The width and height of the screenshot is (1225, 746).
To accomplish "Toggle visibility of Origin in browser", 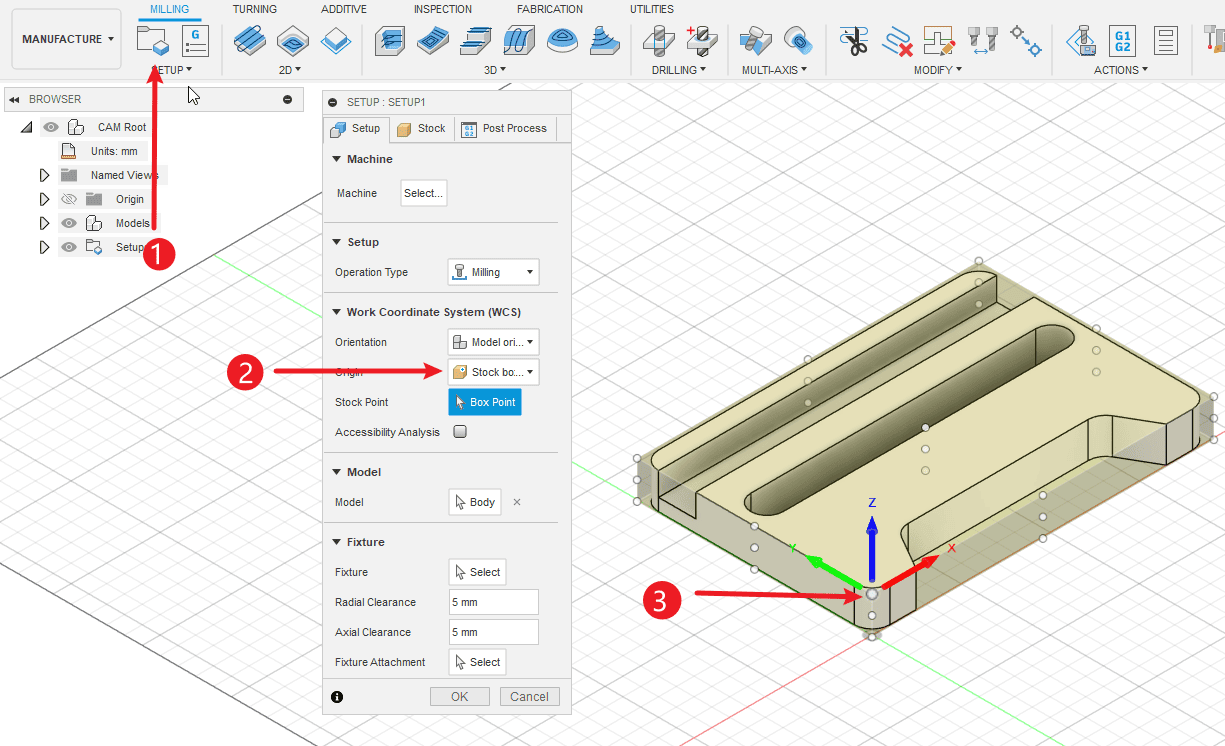I will click(x=69, y=199).
